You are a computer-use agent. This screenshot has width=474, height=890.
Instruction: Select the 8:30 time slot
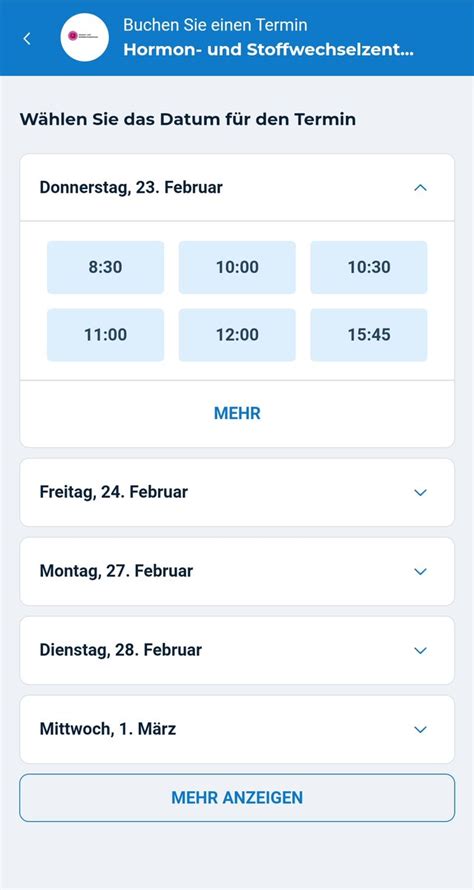click(106, 267)
